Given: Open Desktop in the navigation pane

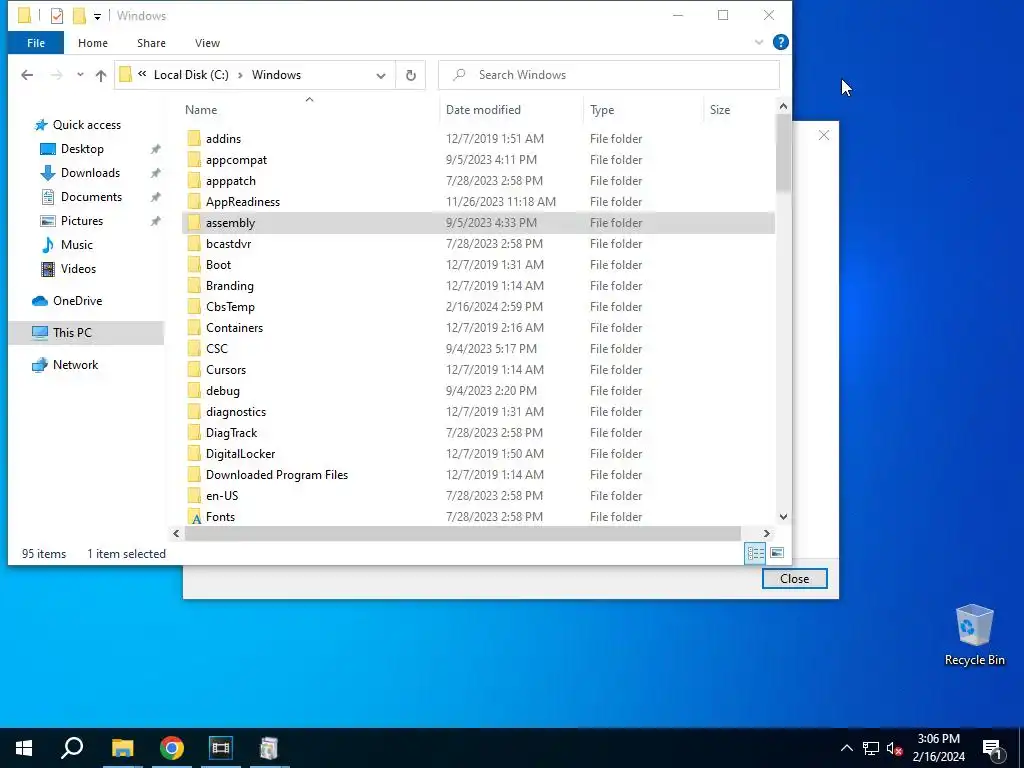Looking at the screenshot, I should [82, 149].
